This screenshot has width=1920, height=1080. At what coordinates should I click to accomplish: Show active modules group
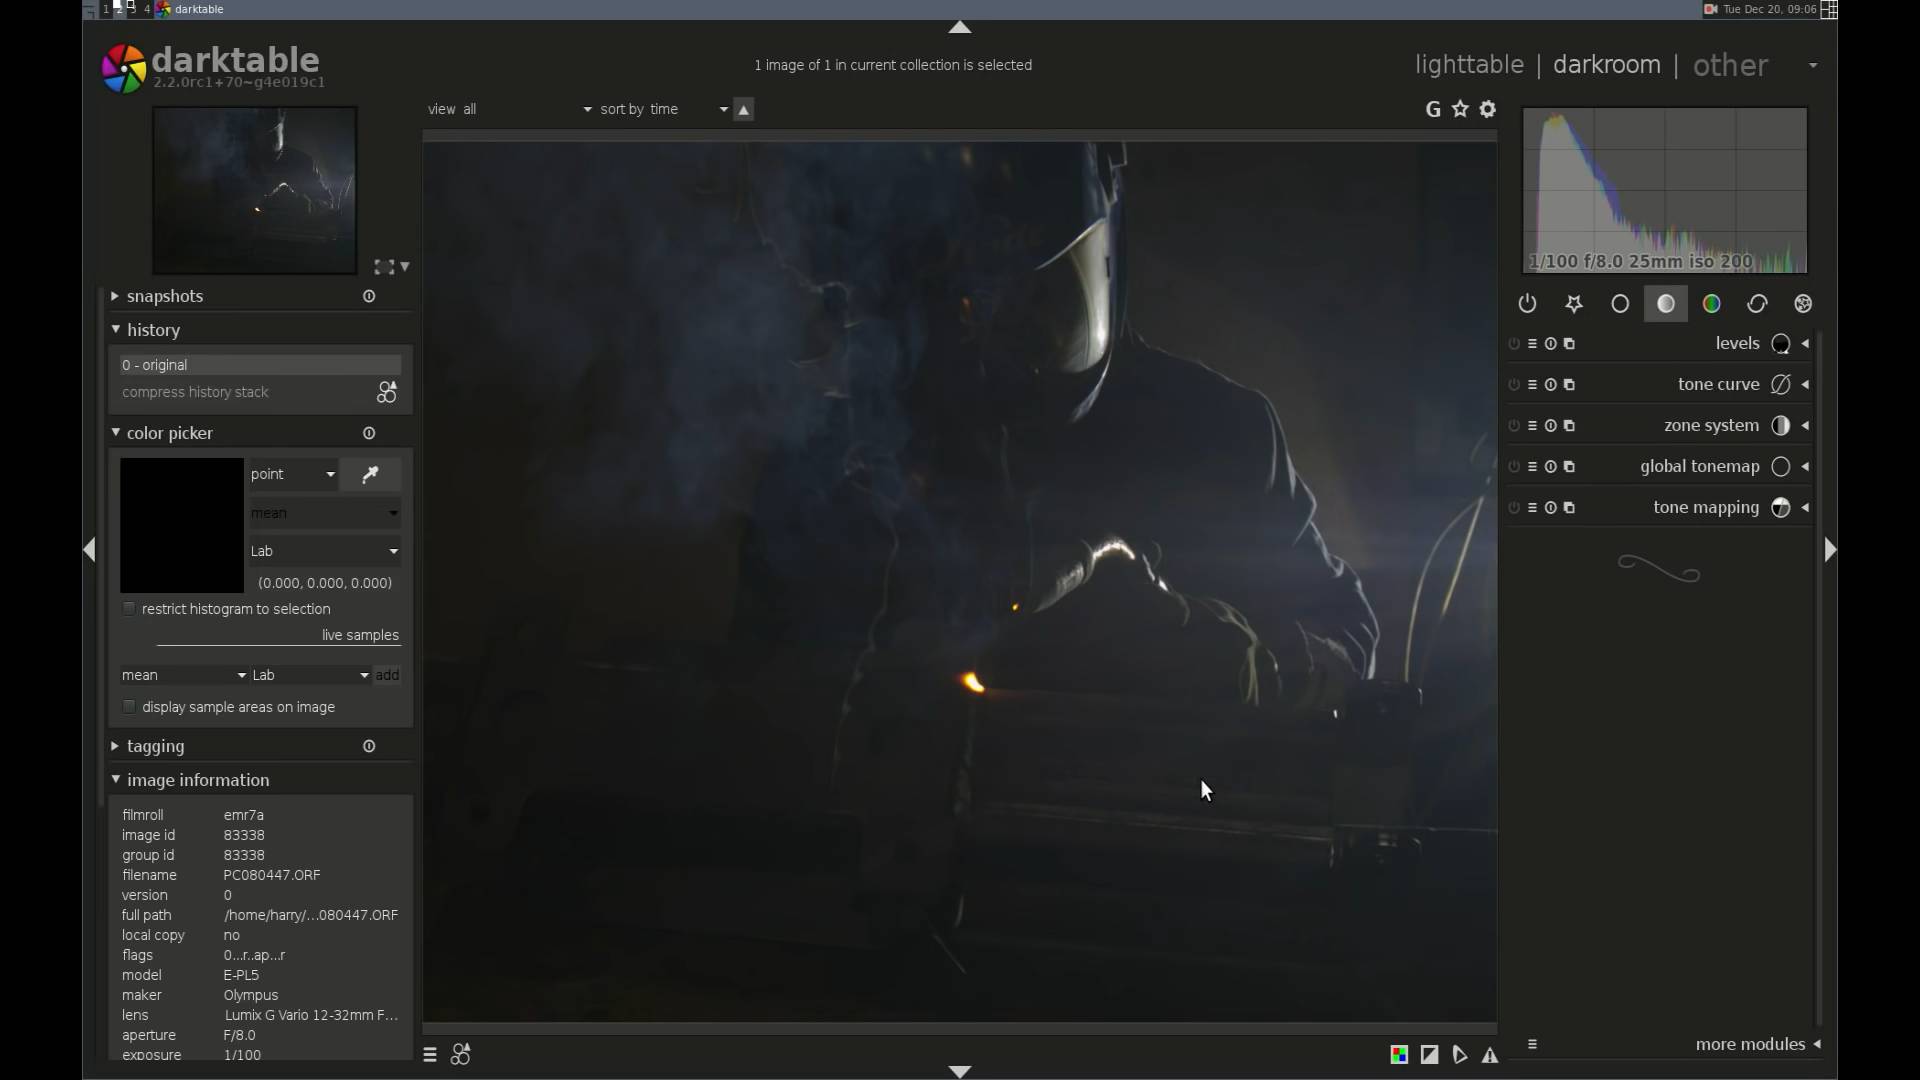[x=1527, y=304]
